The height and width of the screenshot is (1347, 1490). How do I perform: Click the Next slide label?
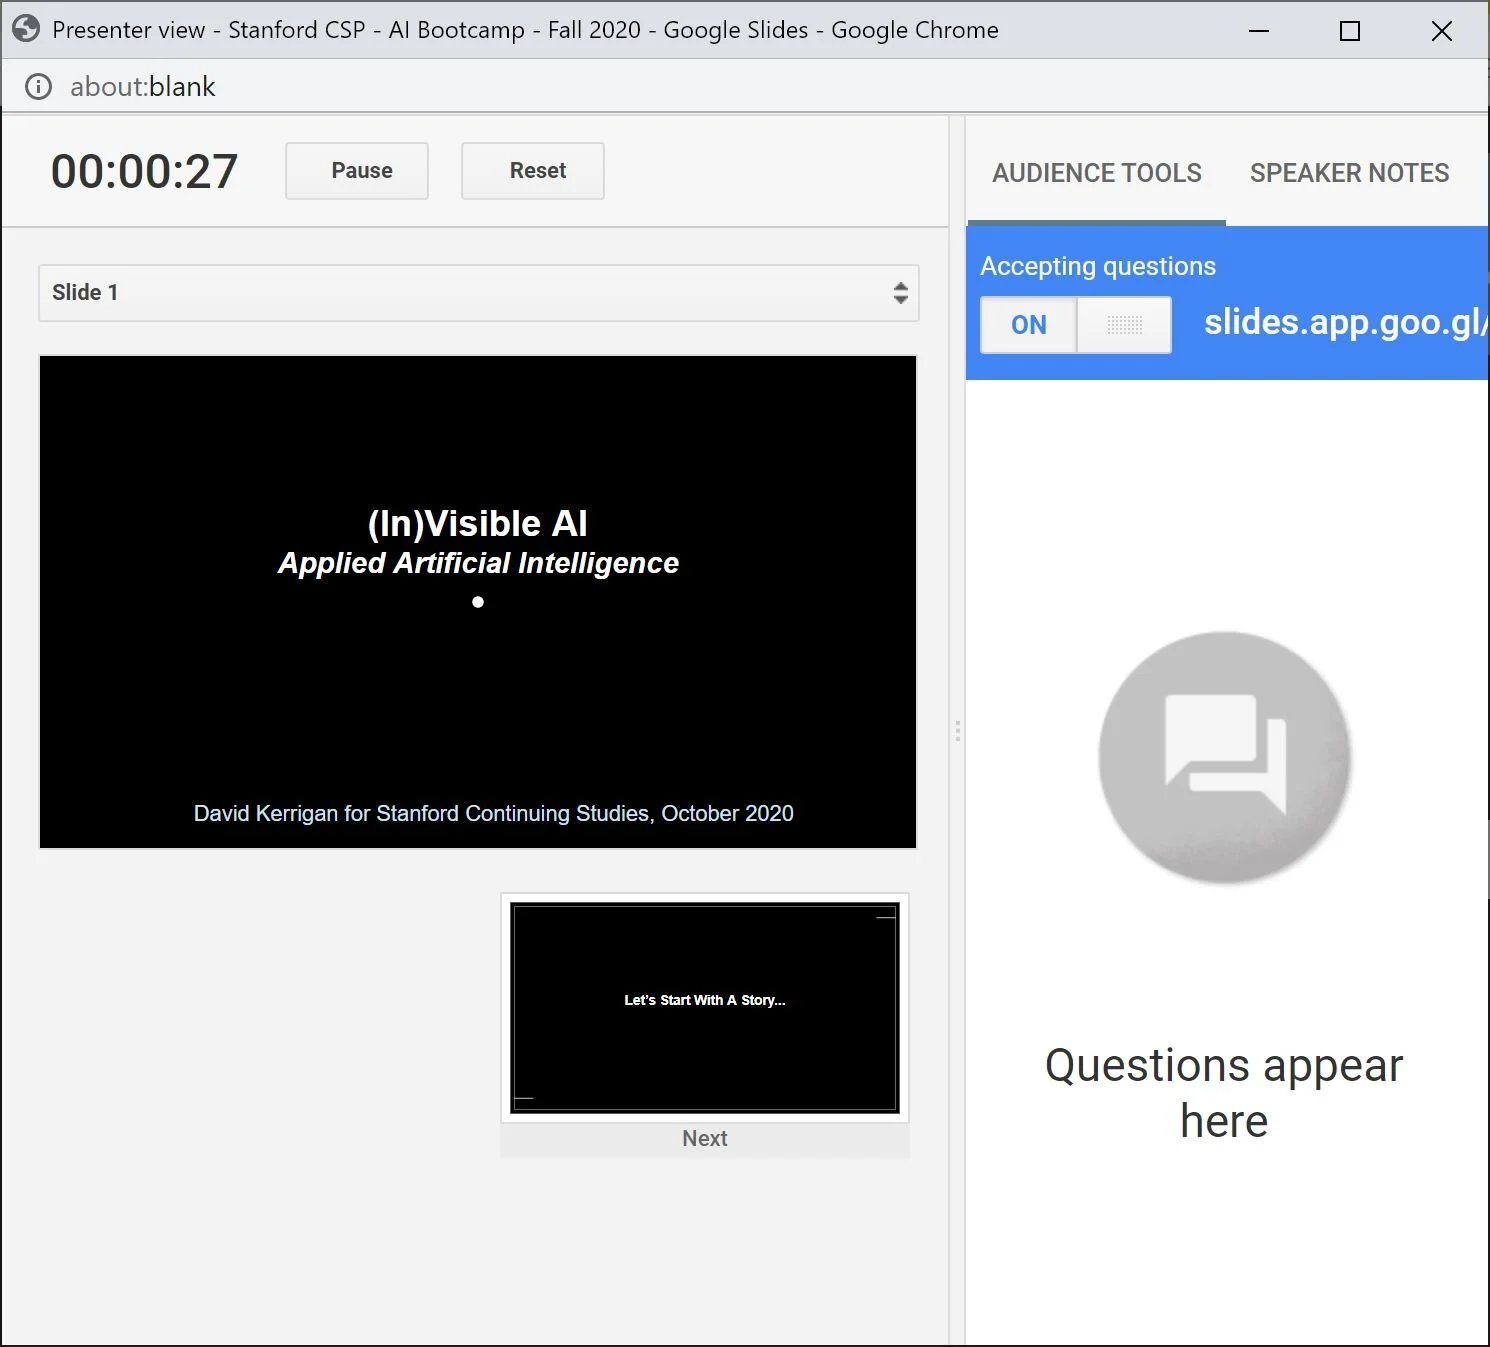point(704,1138)
